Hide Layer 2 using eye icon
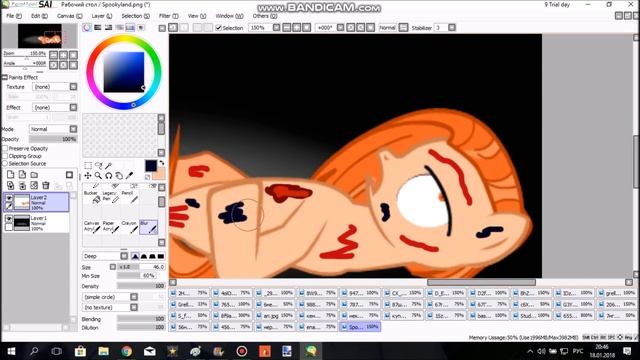 pyautogui.click(x=9, y=198)
